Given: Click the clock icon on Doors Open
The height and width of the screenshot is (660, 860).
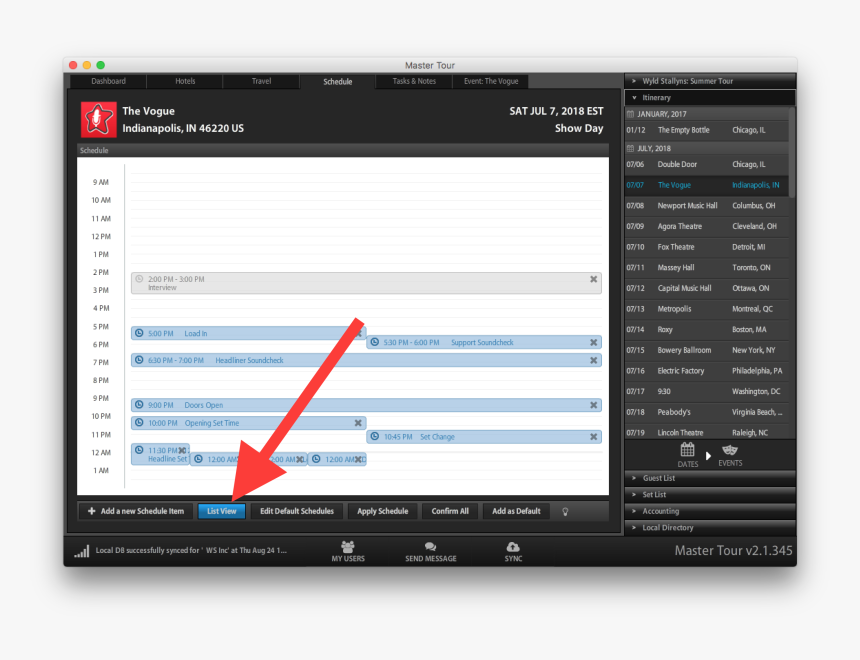Looking at the screenshot, I should point(139,405).
